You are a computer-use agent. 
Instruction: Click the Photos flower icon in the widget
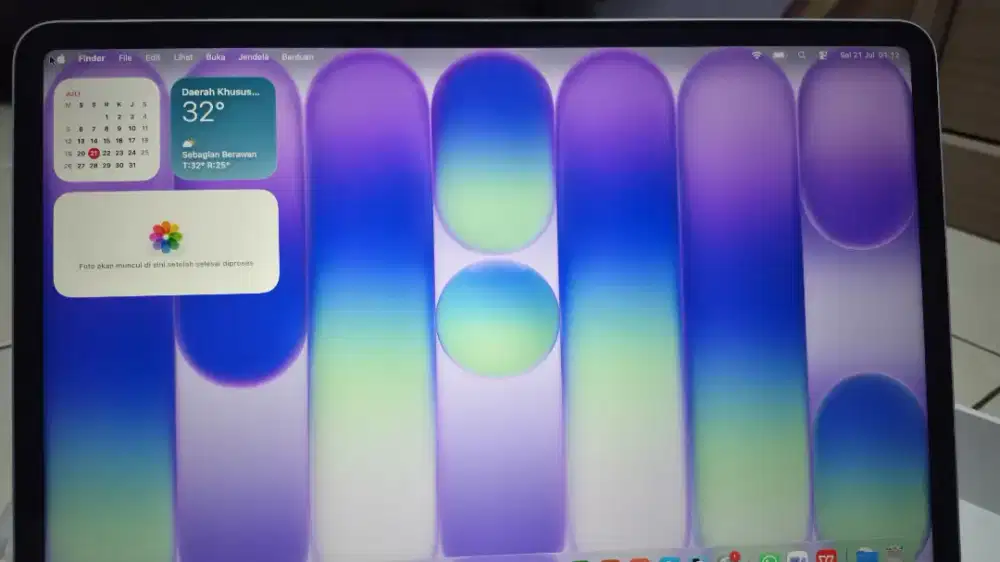click(x=166, y=237)
